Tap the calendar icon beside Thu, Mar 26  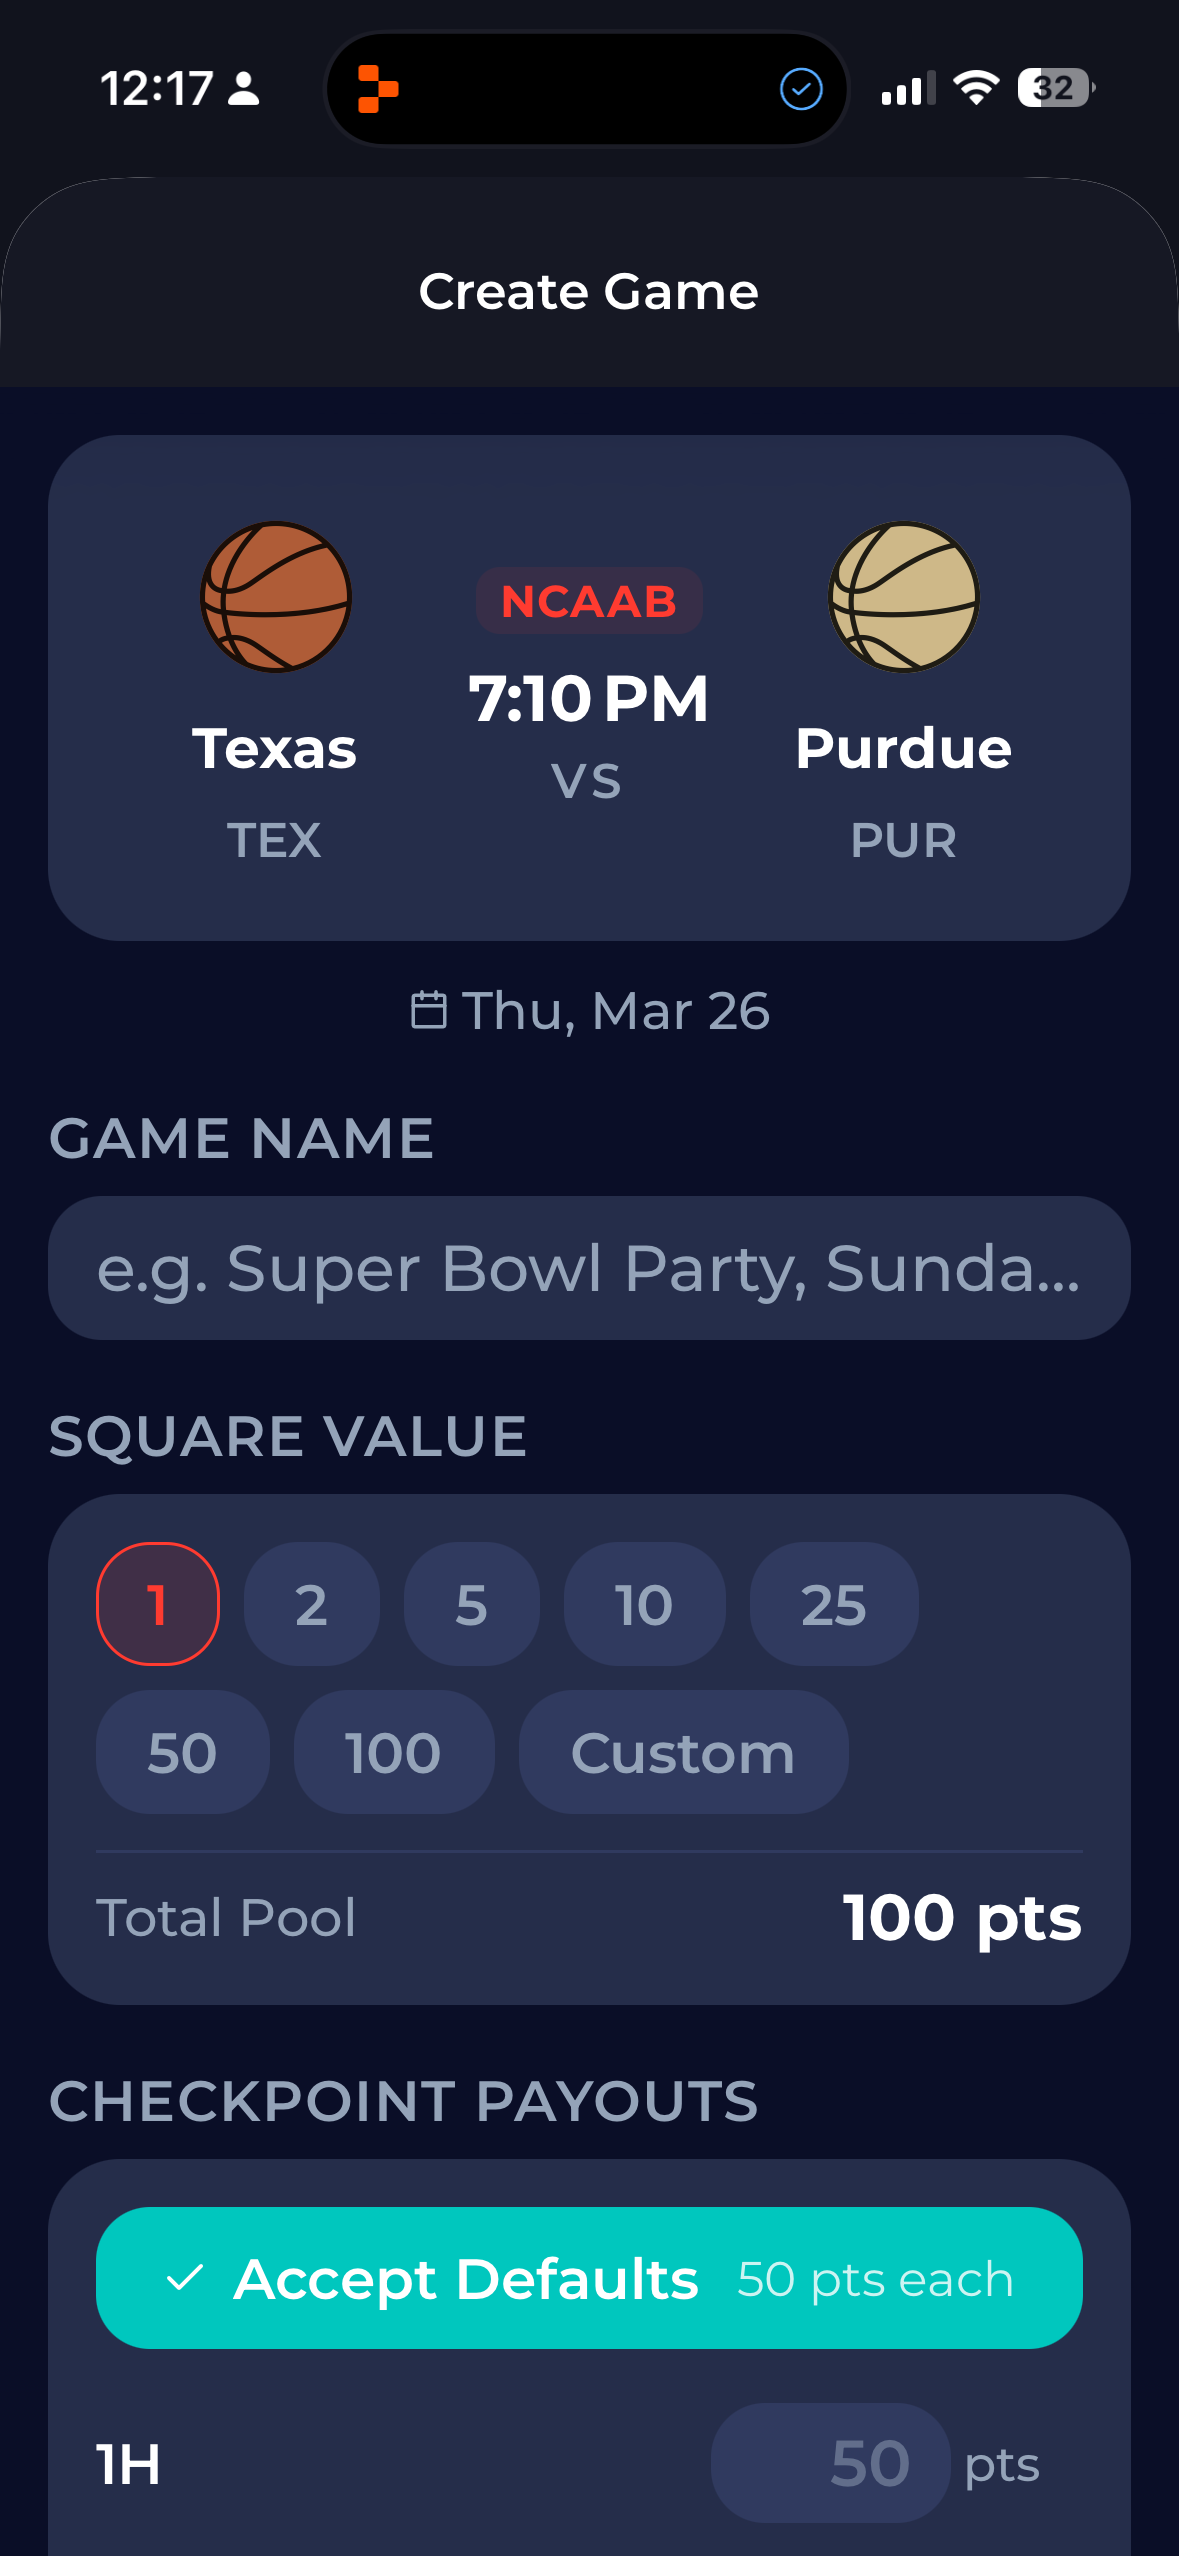click(429, 1010)
